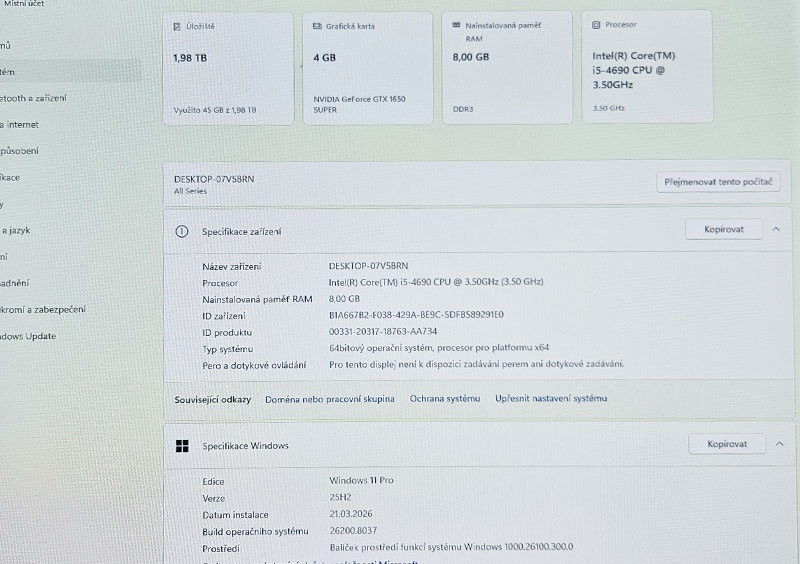Open the Grafická karta card
This screenshot has height=564, width=800.
[368, 68]
